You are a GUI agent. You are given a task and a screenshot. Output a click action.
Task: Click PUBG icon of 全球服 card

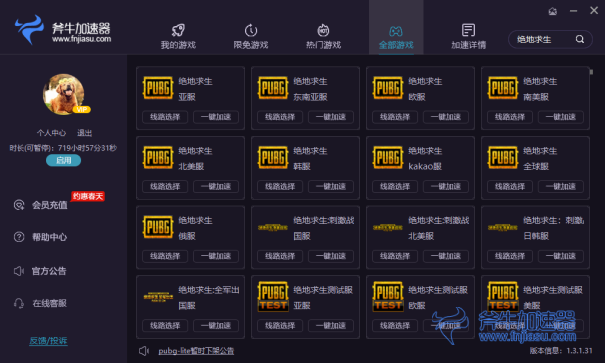pos(503,157)
